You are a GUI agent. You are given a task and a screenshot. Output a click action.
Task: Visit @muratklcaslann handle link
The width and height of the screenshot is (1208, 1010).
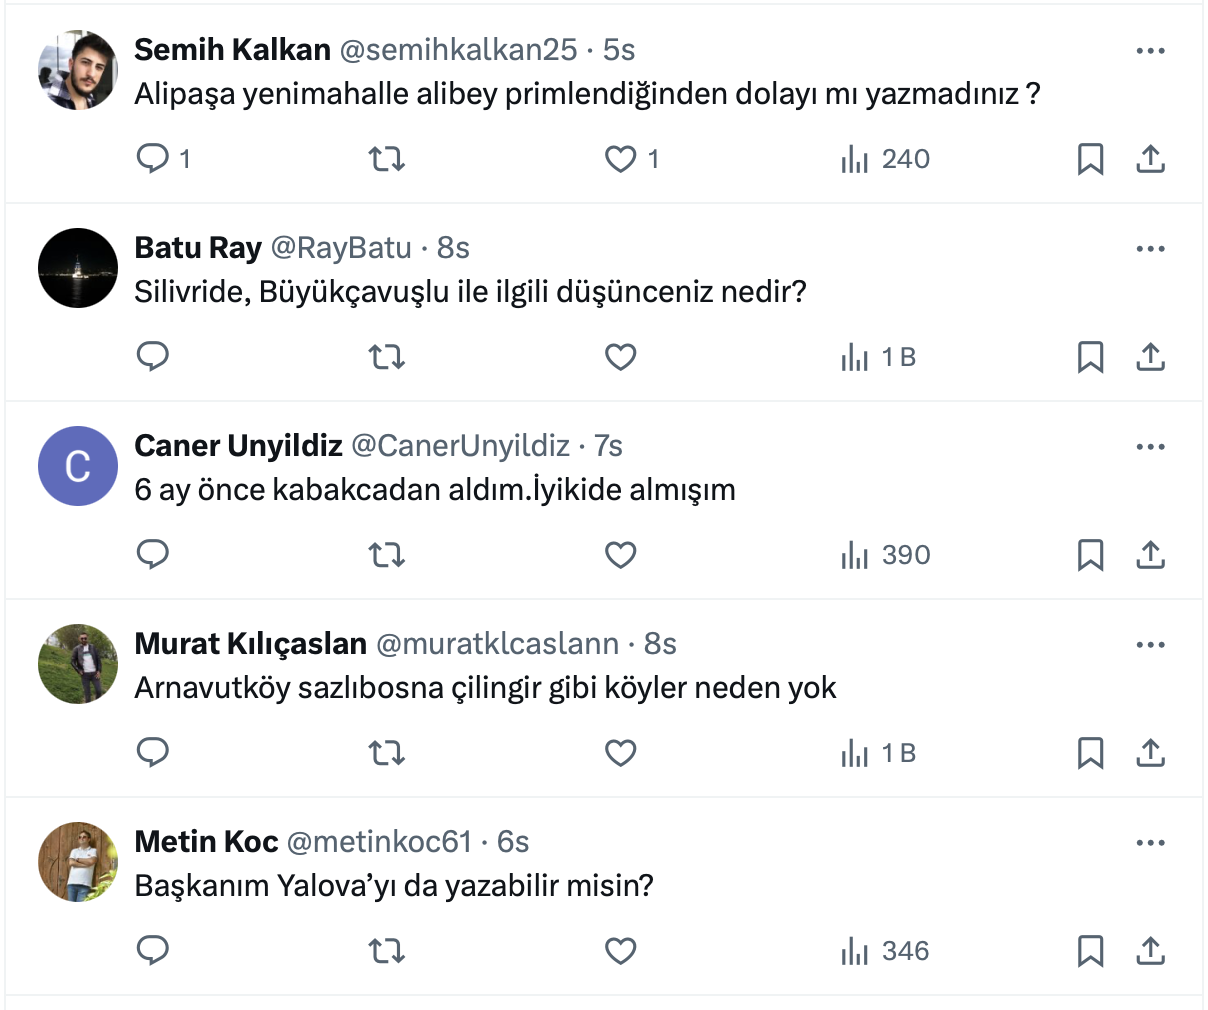coord(497,644)
